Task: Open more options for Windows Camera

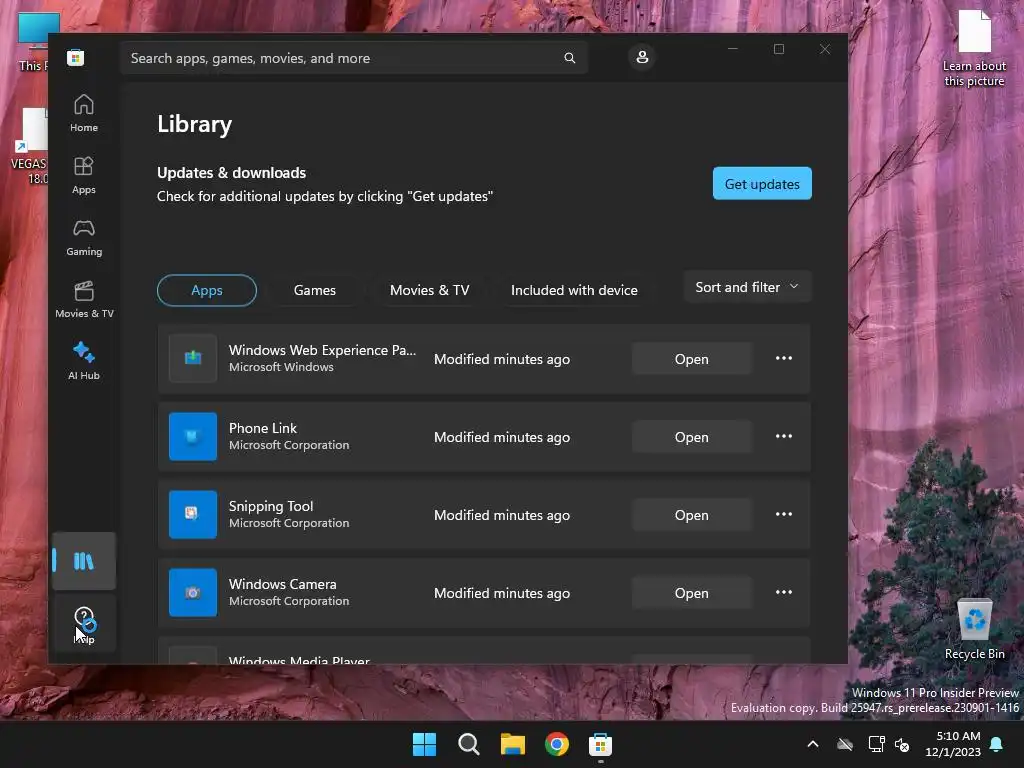Action: [784, 592]
